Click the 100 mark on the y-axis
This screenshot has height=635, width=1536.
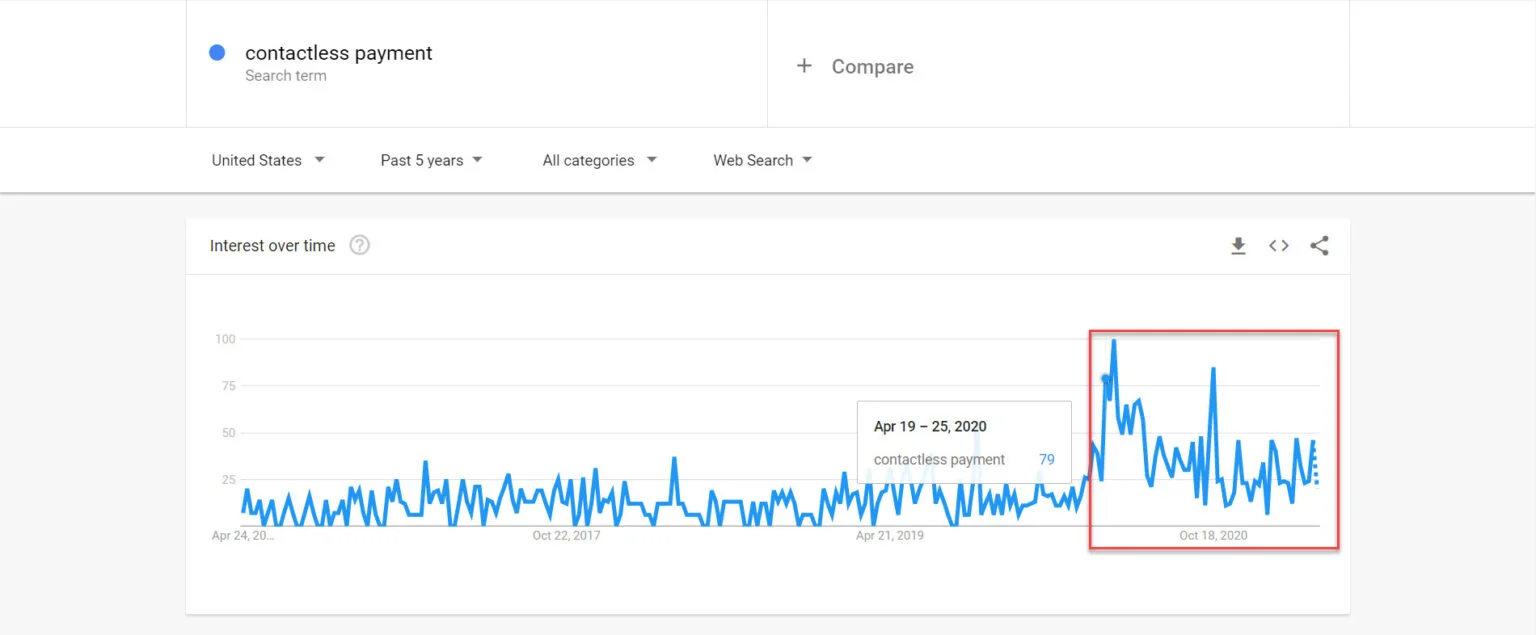click(224, 338)
